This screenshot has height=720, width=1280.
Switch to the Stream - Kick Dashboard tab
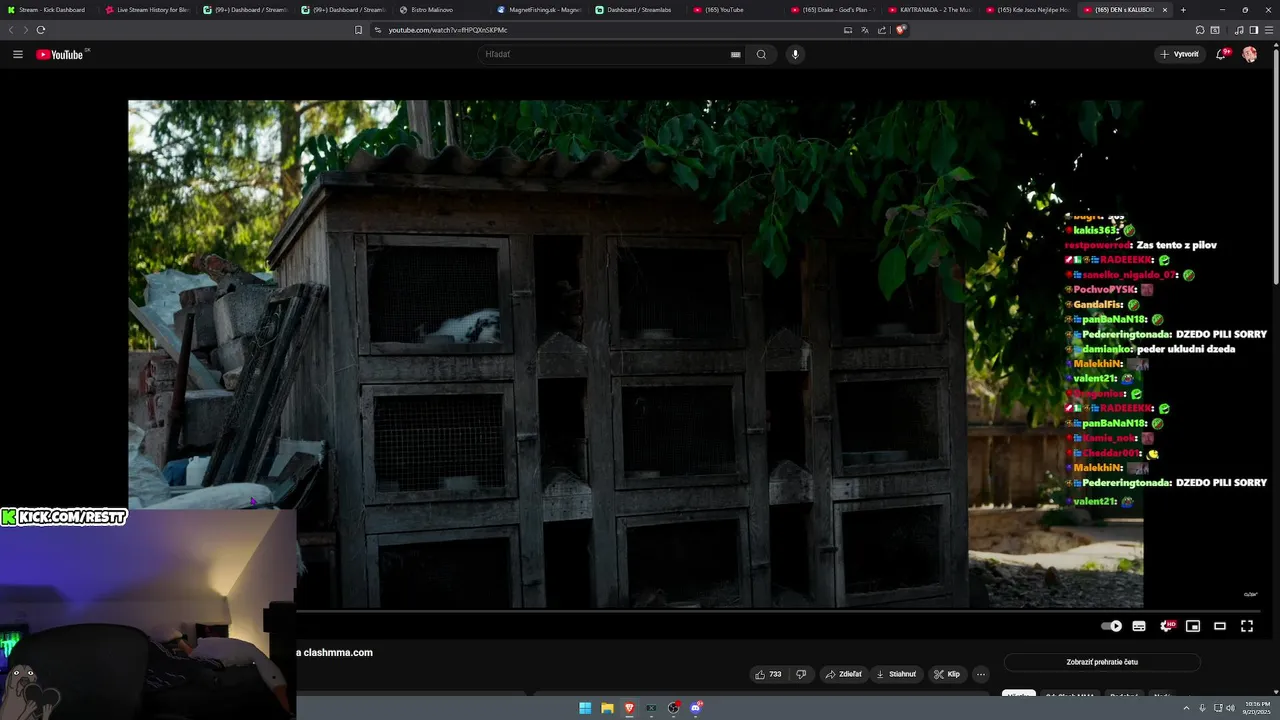48,10
